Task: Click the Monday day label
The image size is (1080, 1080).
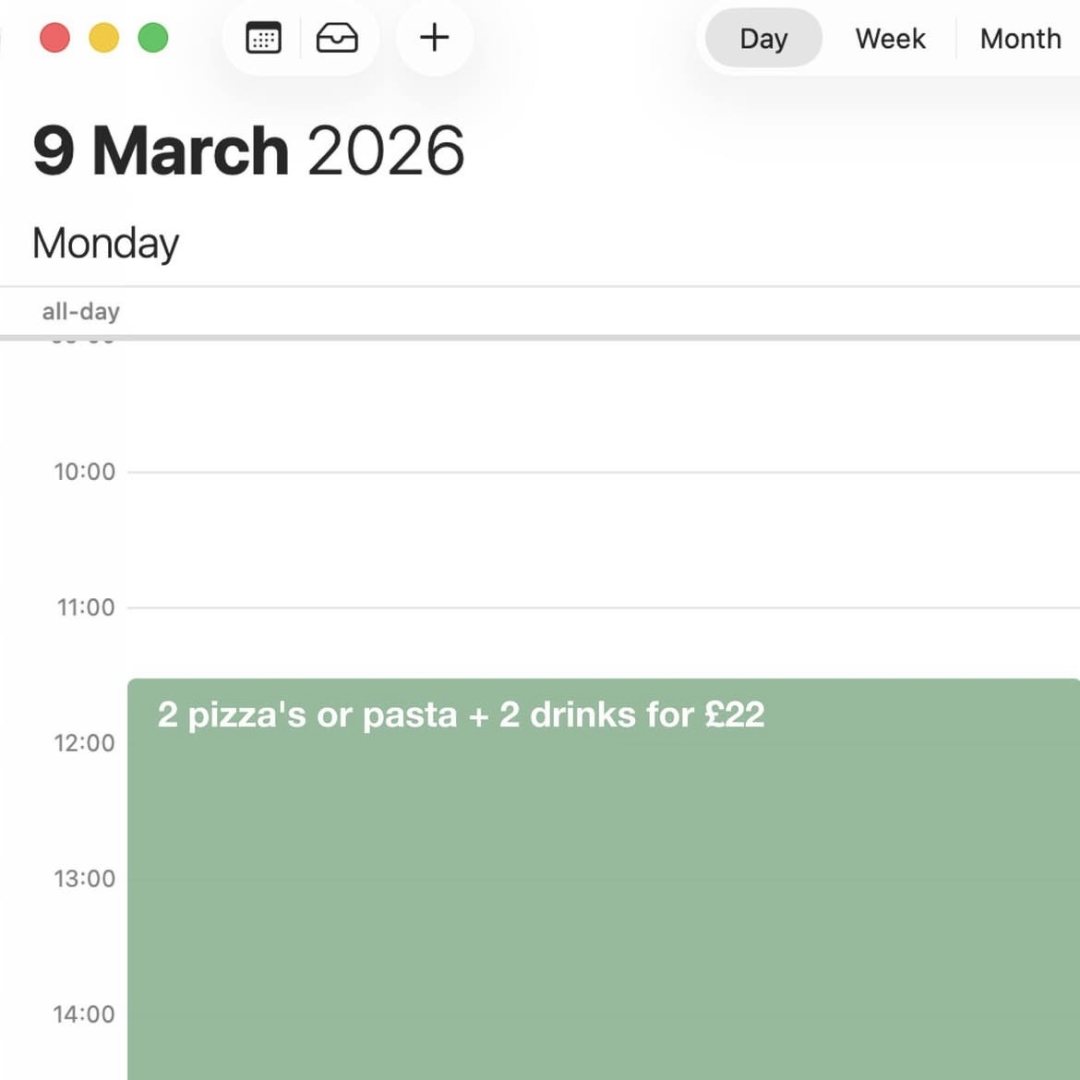Action: pos(105,243)
